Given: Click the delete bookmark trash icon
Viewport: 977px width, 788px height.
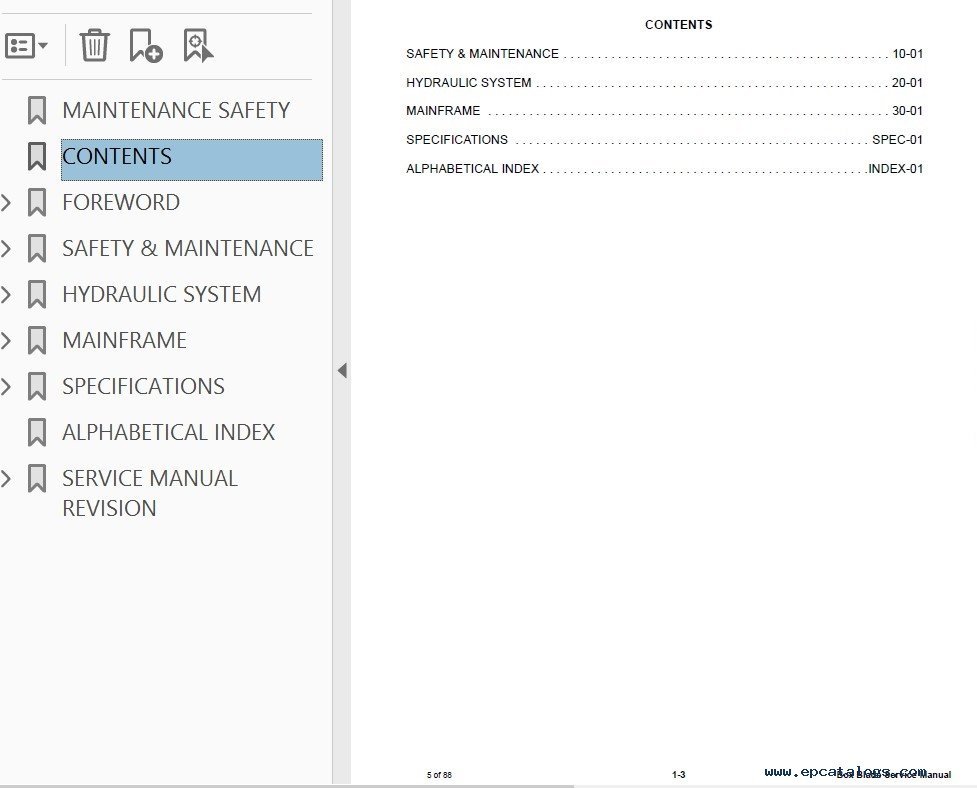Looking at the screenshot, I should tap(94, 45).
